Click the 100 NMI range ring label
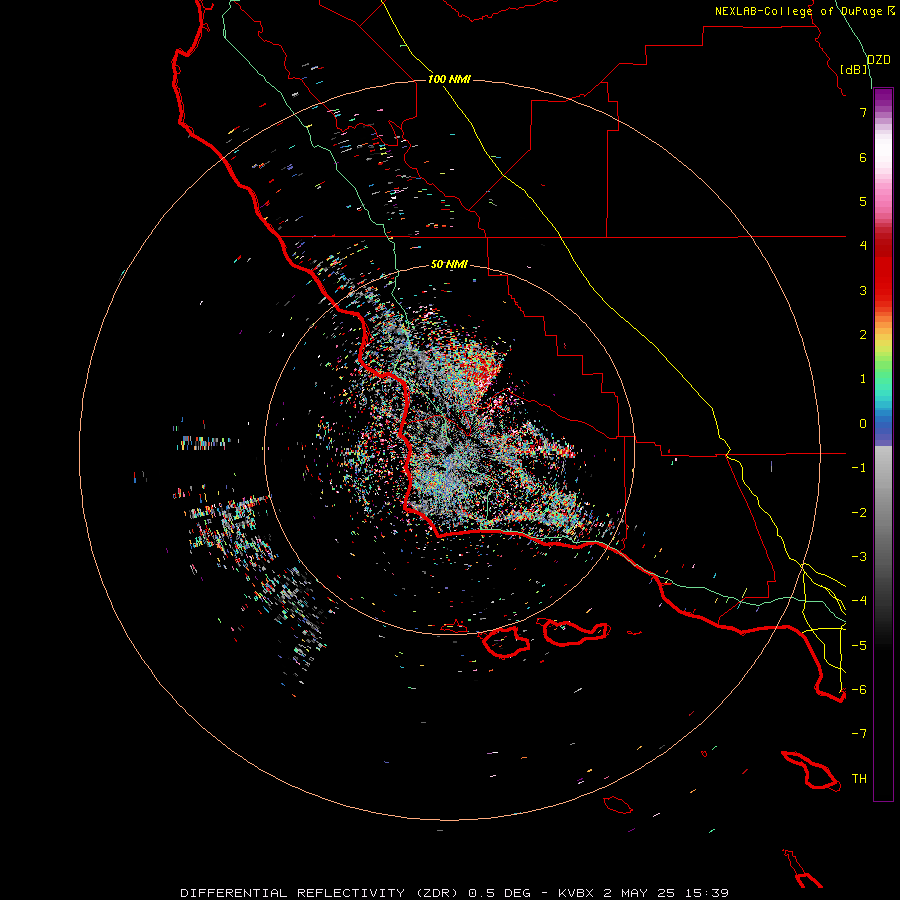The height and width of the screenshot is (900, 900). 449,79
